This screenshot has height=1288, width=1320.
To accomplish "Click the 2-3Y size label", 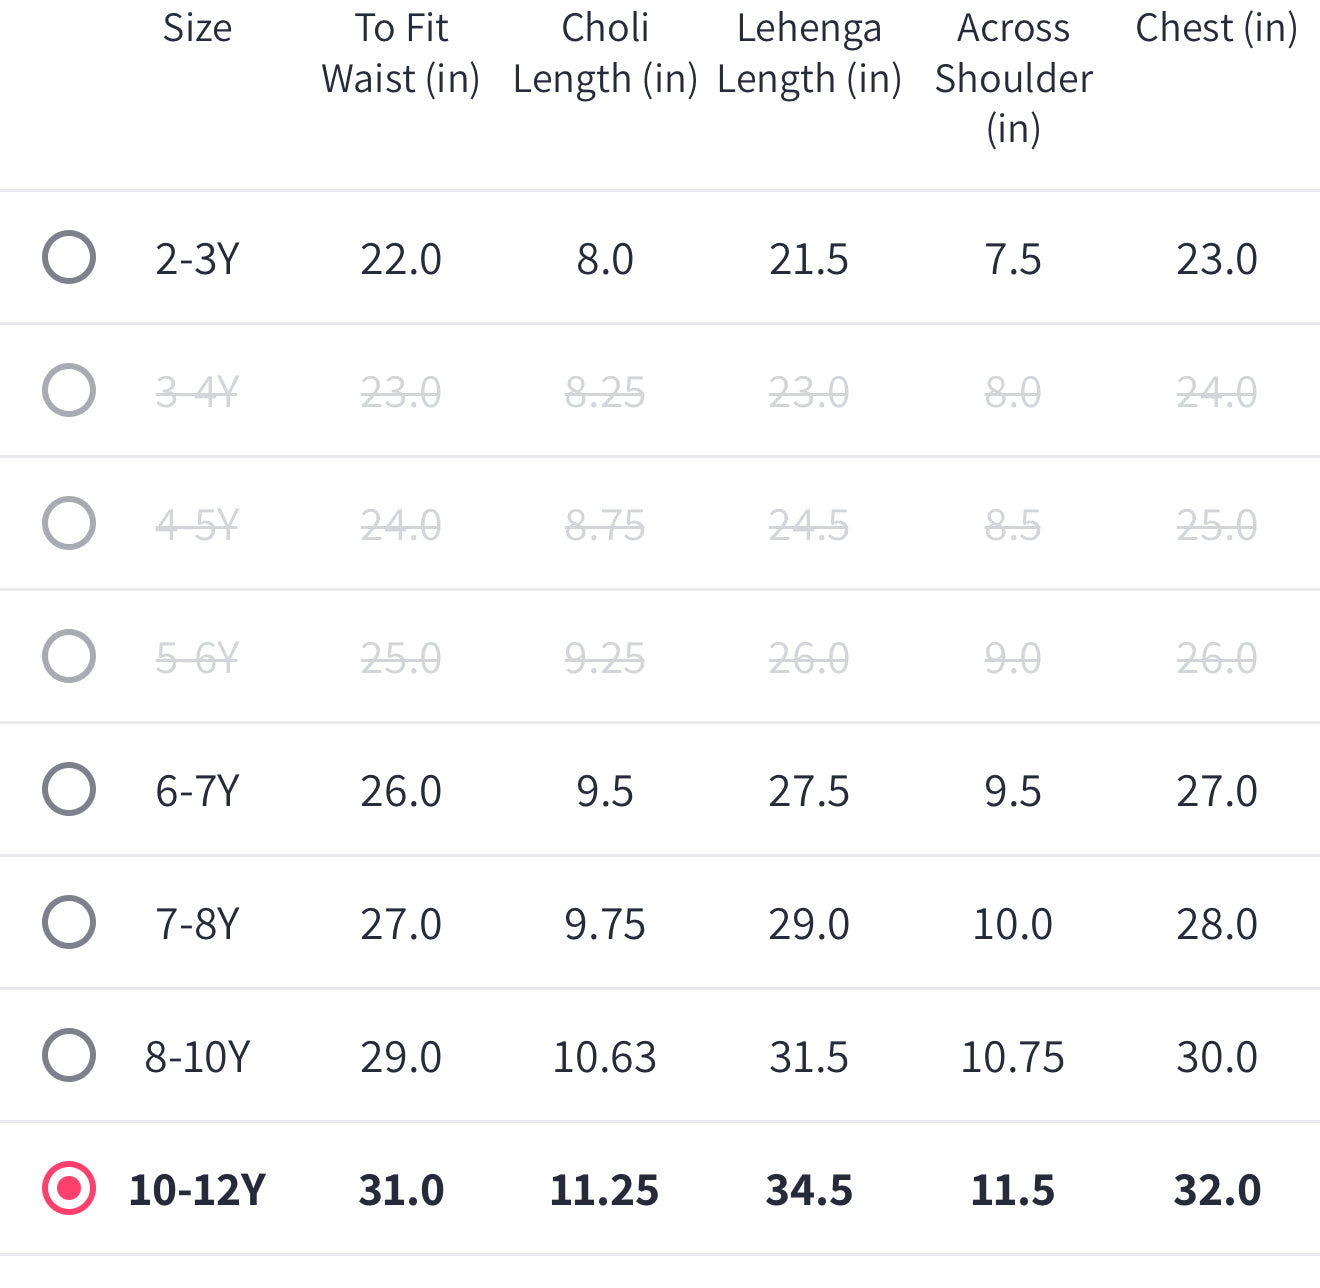I will (x=197, y=259).
